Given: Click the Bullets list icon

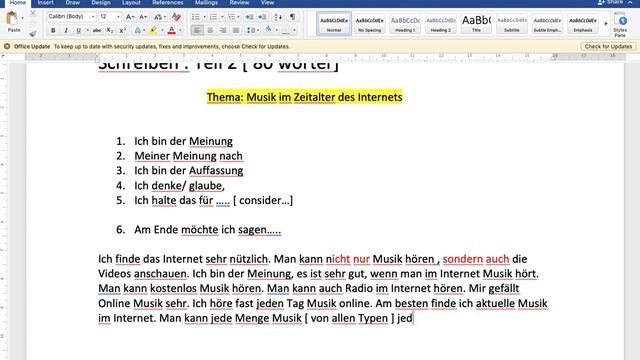Looking at the screenshot, I should [196, 17].
